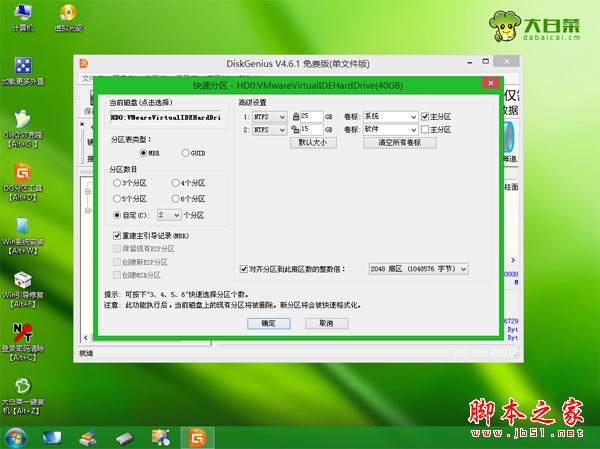Open custom partition count dropdown
Viewport: 600px width, 449px height.
pos(169,215)
